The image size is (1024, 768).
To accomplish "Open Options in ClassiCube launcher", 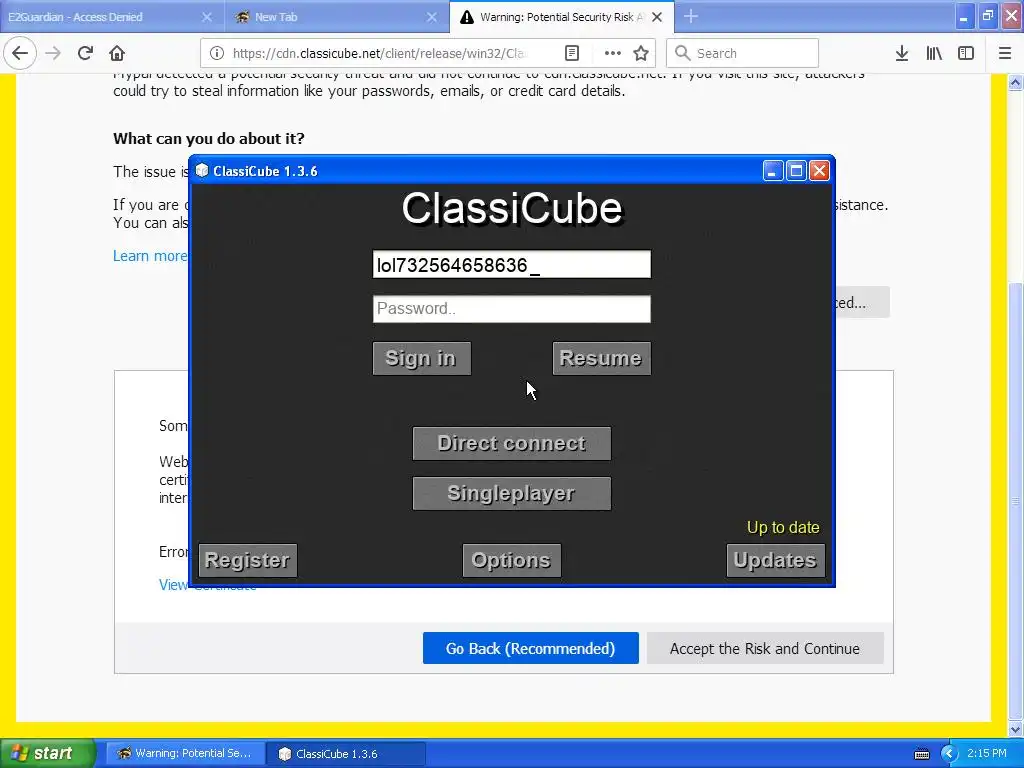I will 511,560.
